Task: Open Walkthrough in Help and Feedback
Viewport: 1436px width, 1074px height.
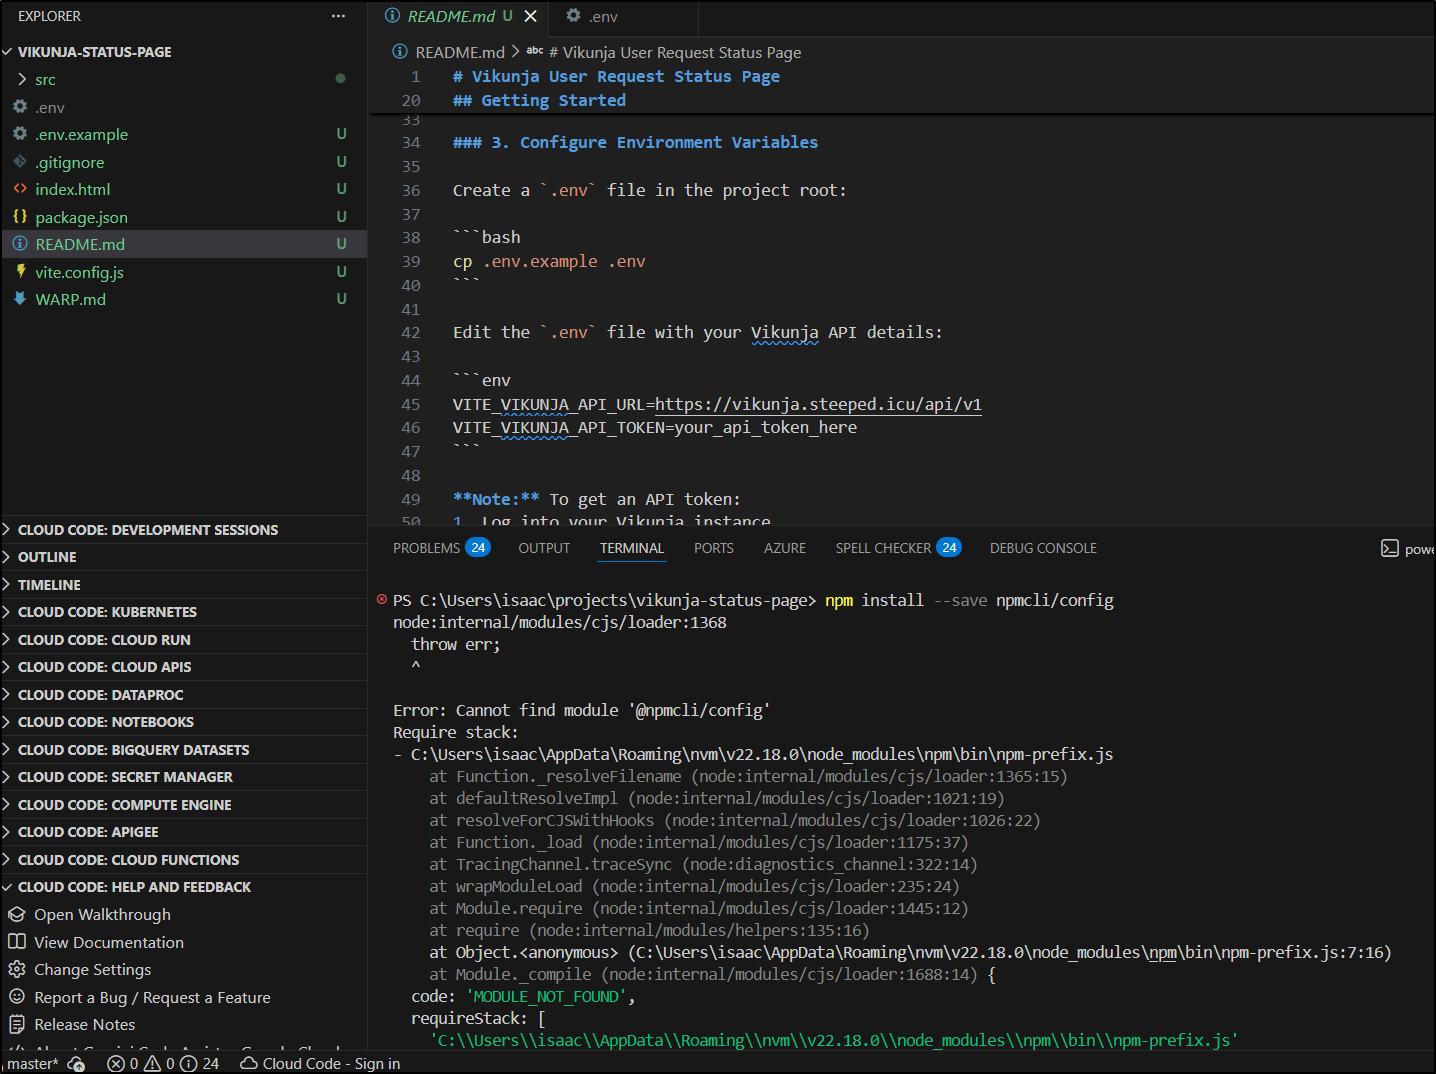Action: pos(102,915)
